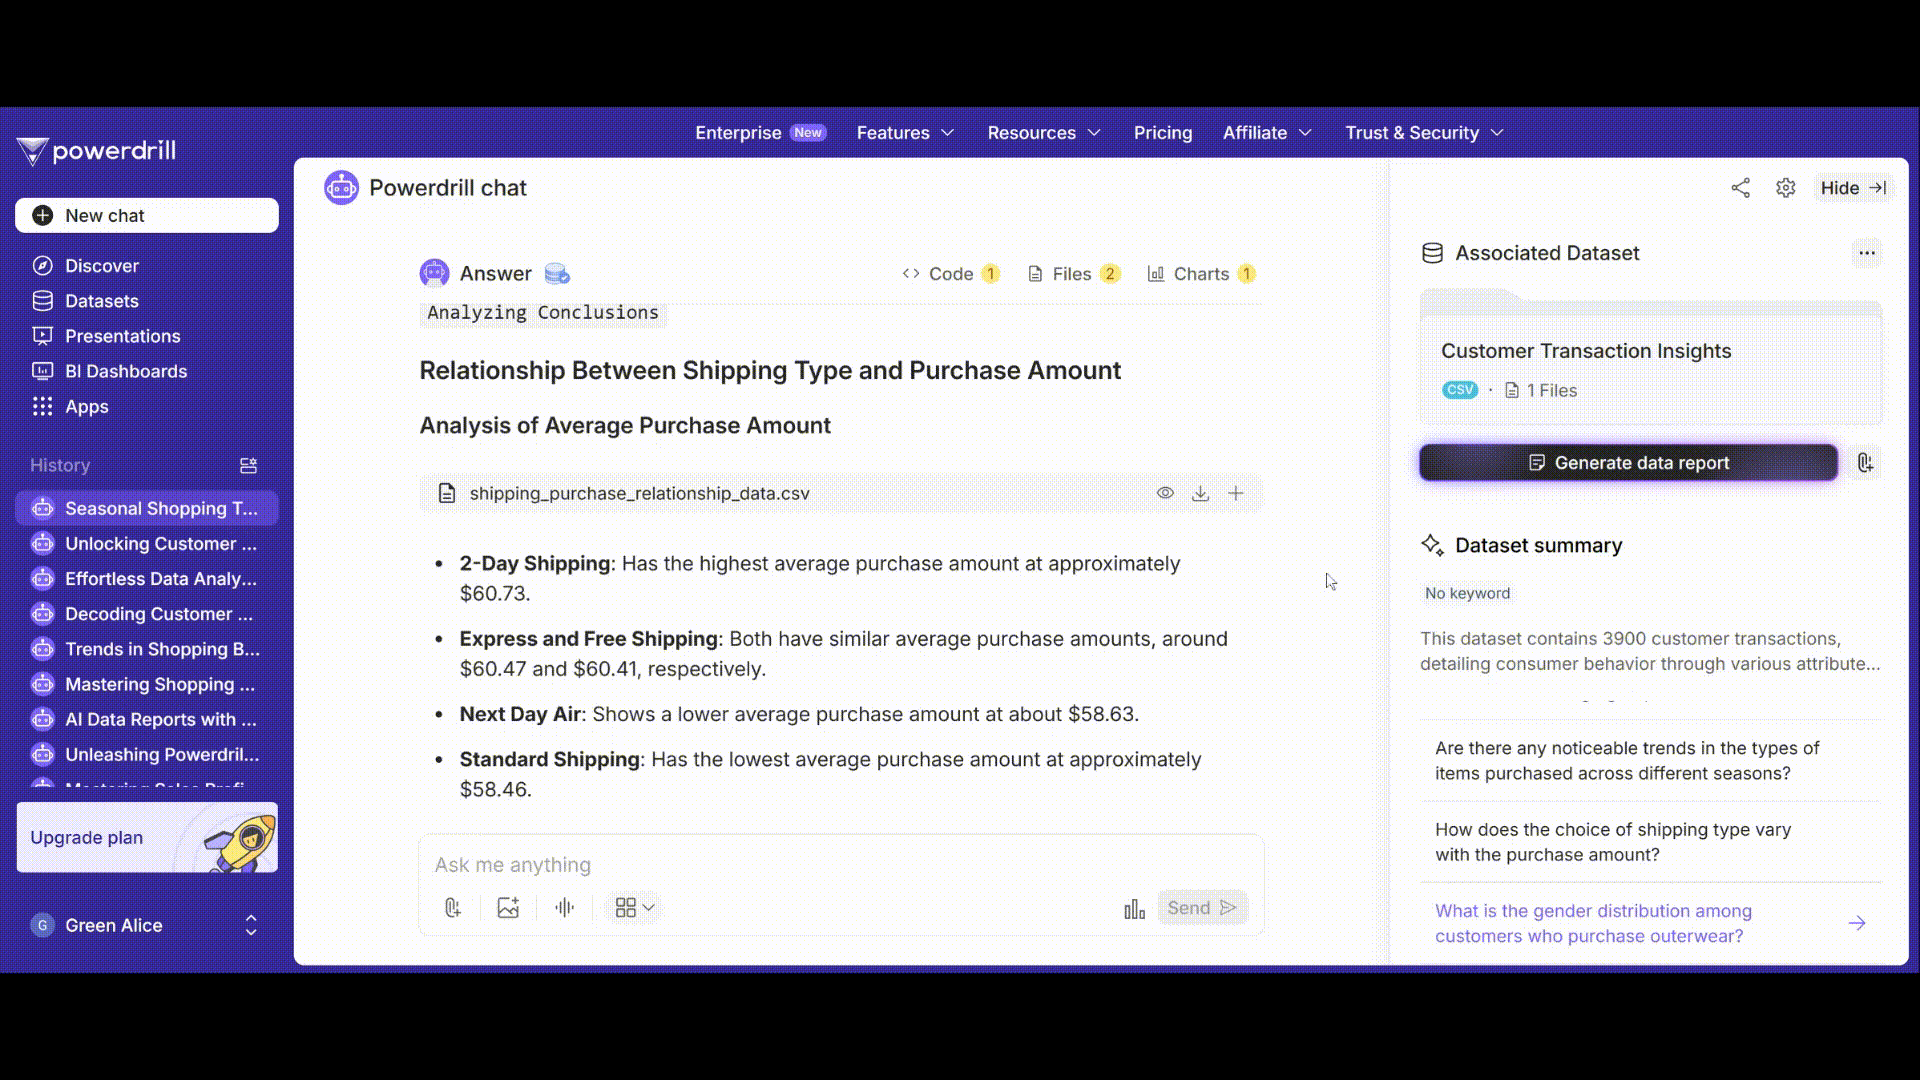
Task: Click the Green Alice avatar
Action: tap(42, 925)
